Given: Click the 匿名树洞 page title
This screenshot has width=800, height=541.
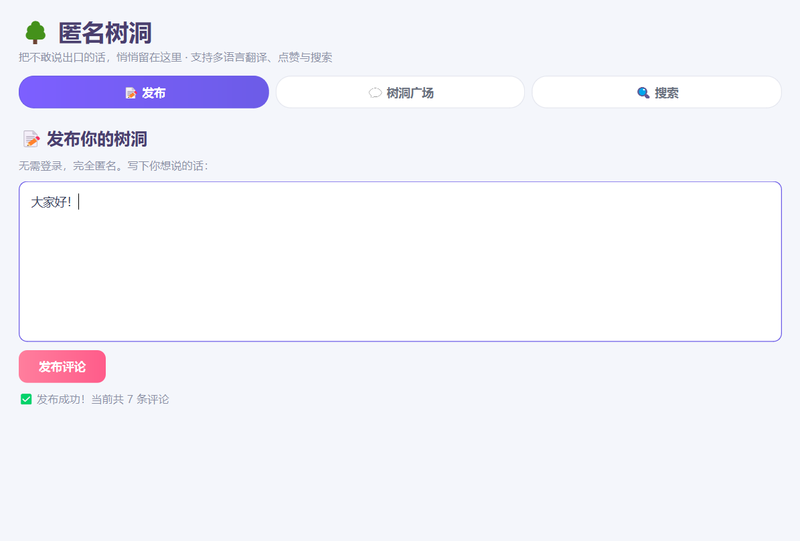Looking at the screenshot, I should click(105, 33).
